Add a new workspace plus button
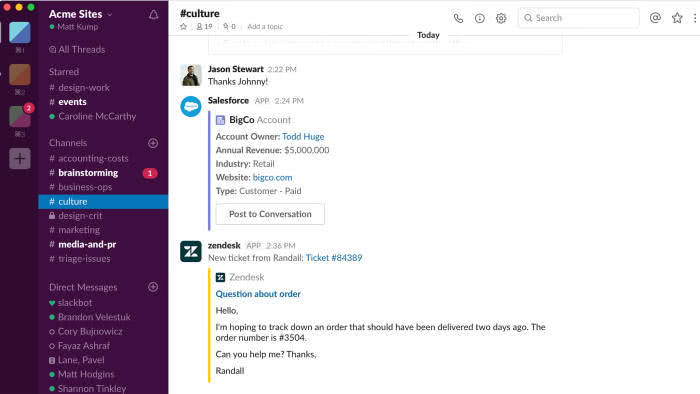The width and height of the screenshot is (700, 394). coord(20,158)
